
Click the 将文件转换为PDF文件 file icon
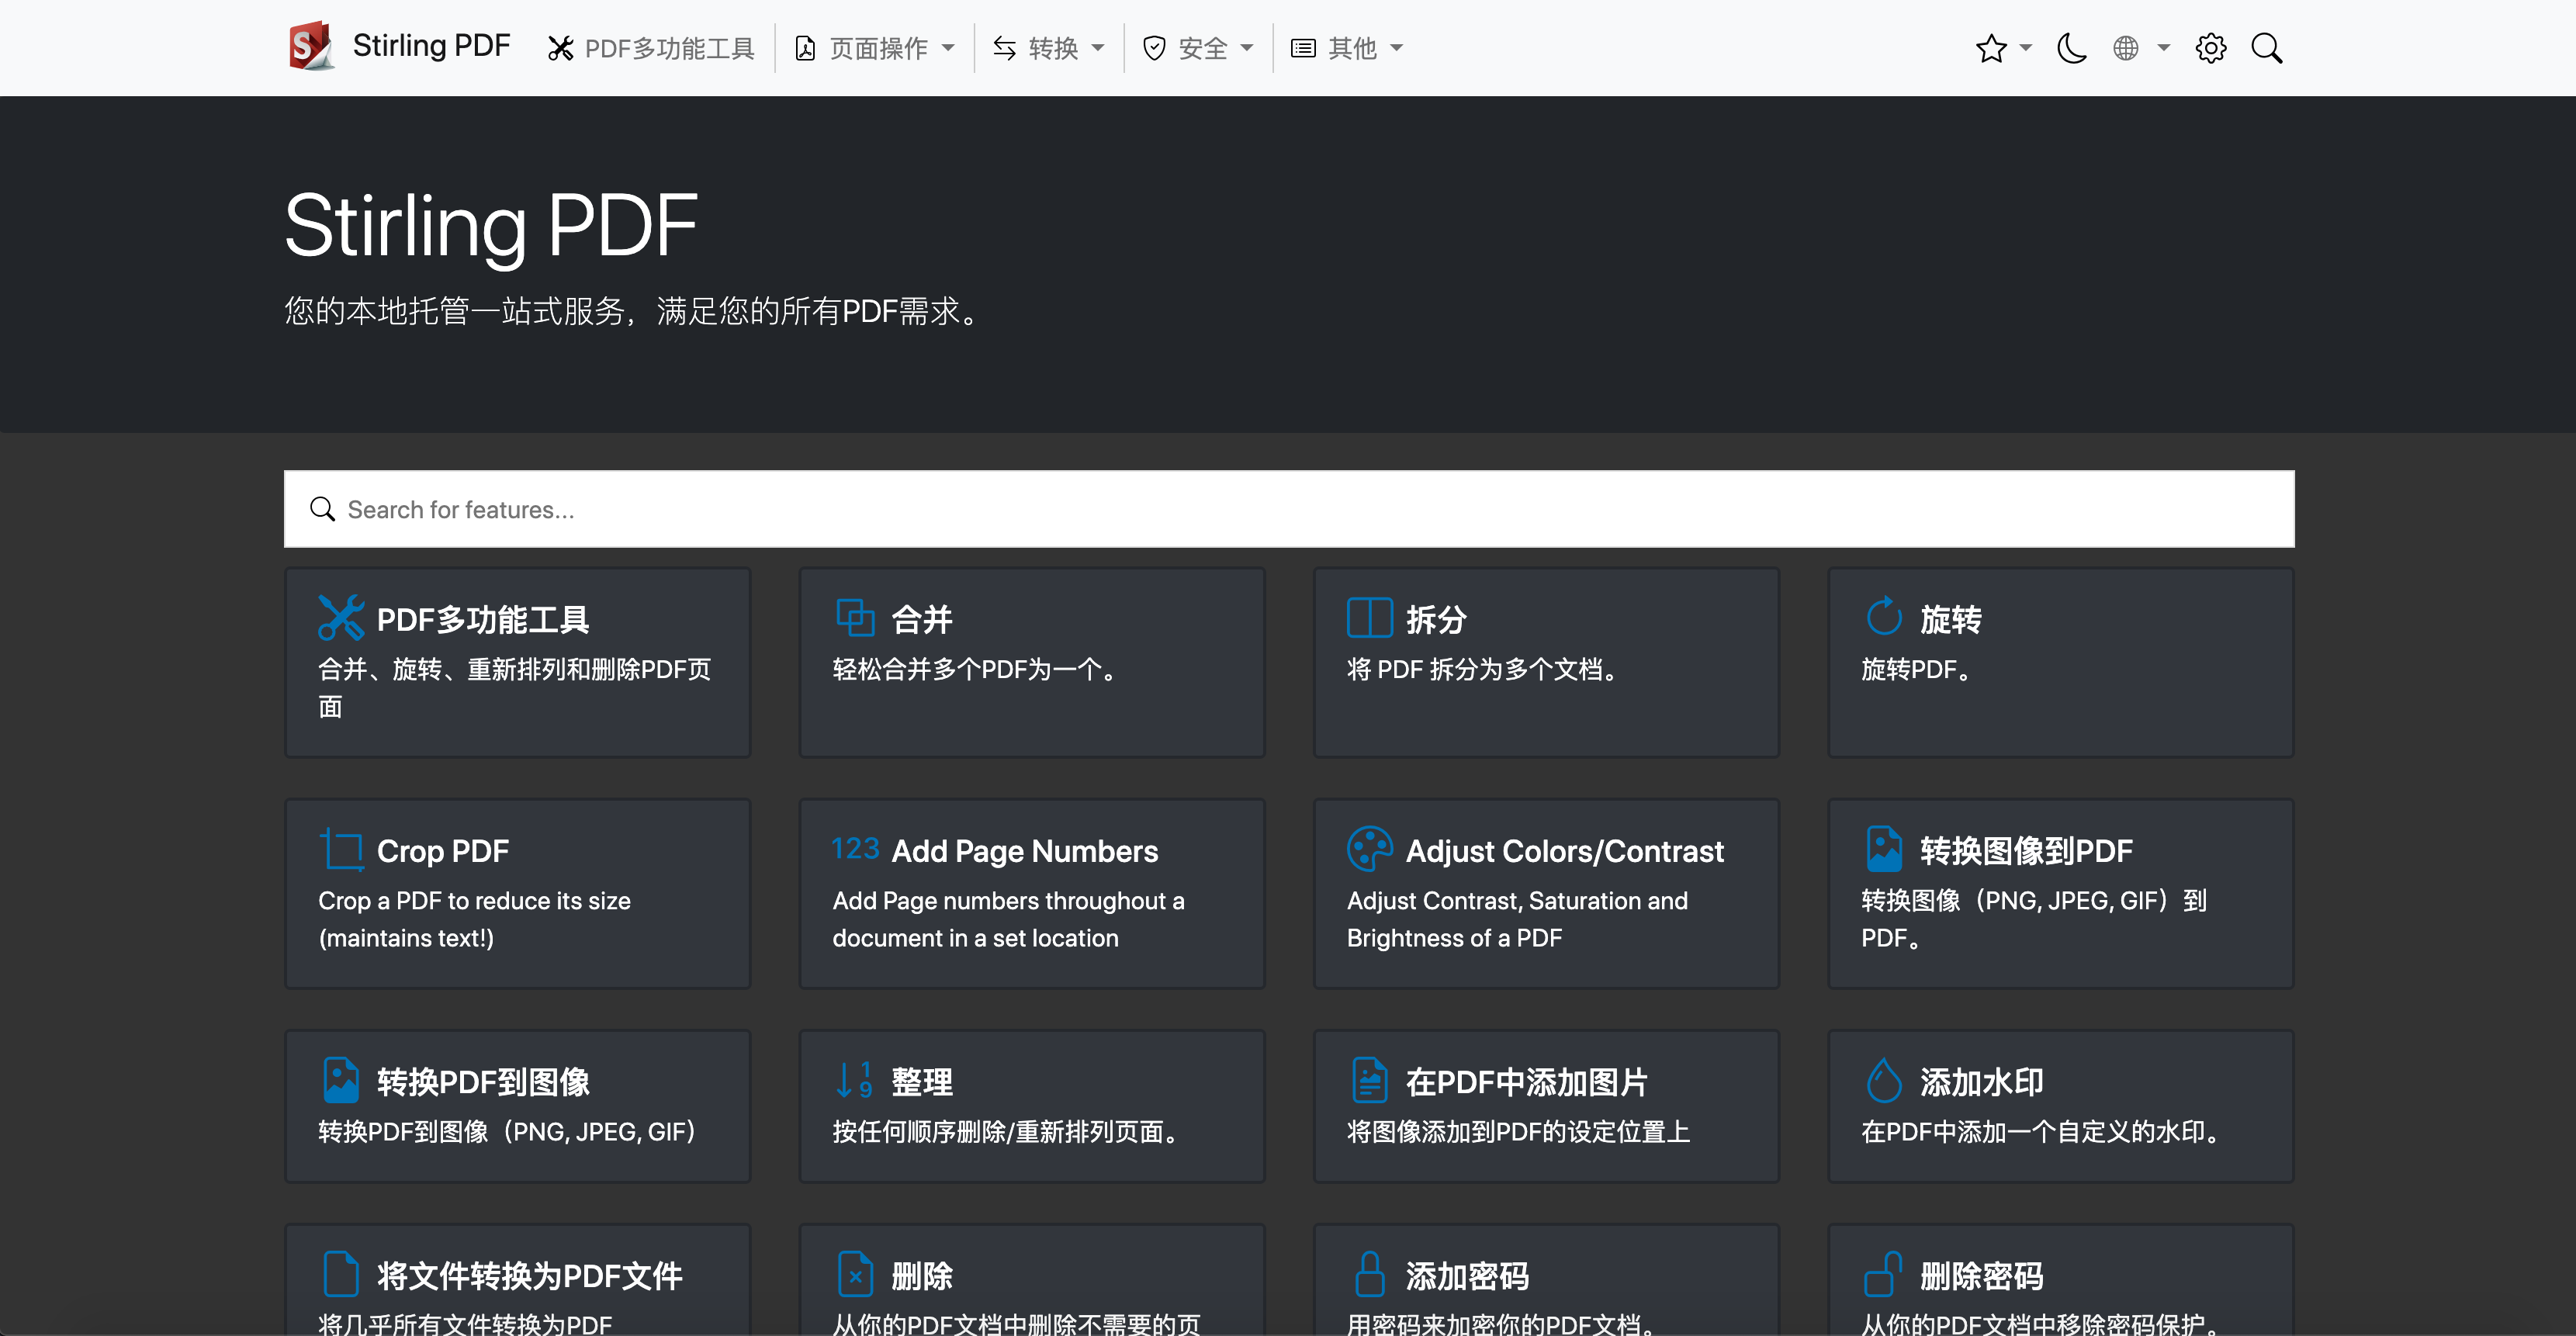pyautogui.click(x=341, y=1274)
